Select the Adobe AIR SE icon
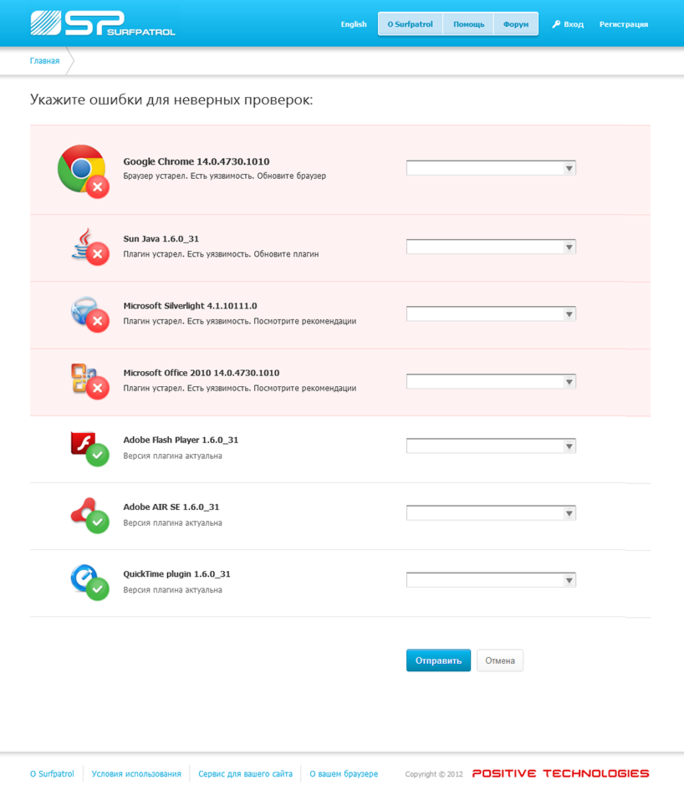Screen dimensions: 684x800 coord(85,513)
